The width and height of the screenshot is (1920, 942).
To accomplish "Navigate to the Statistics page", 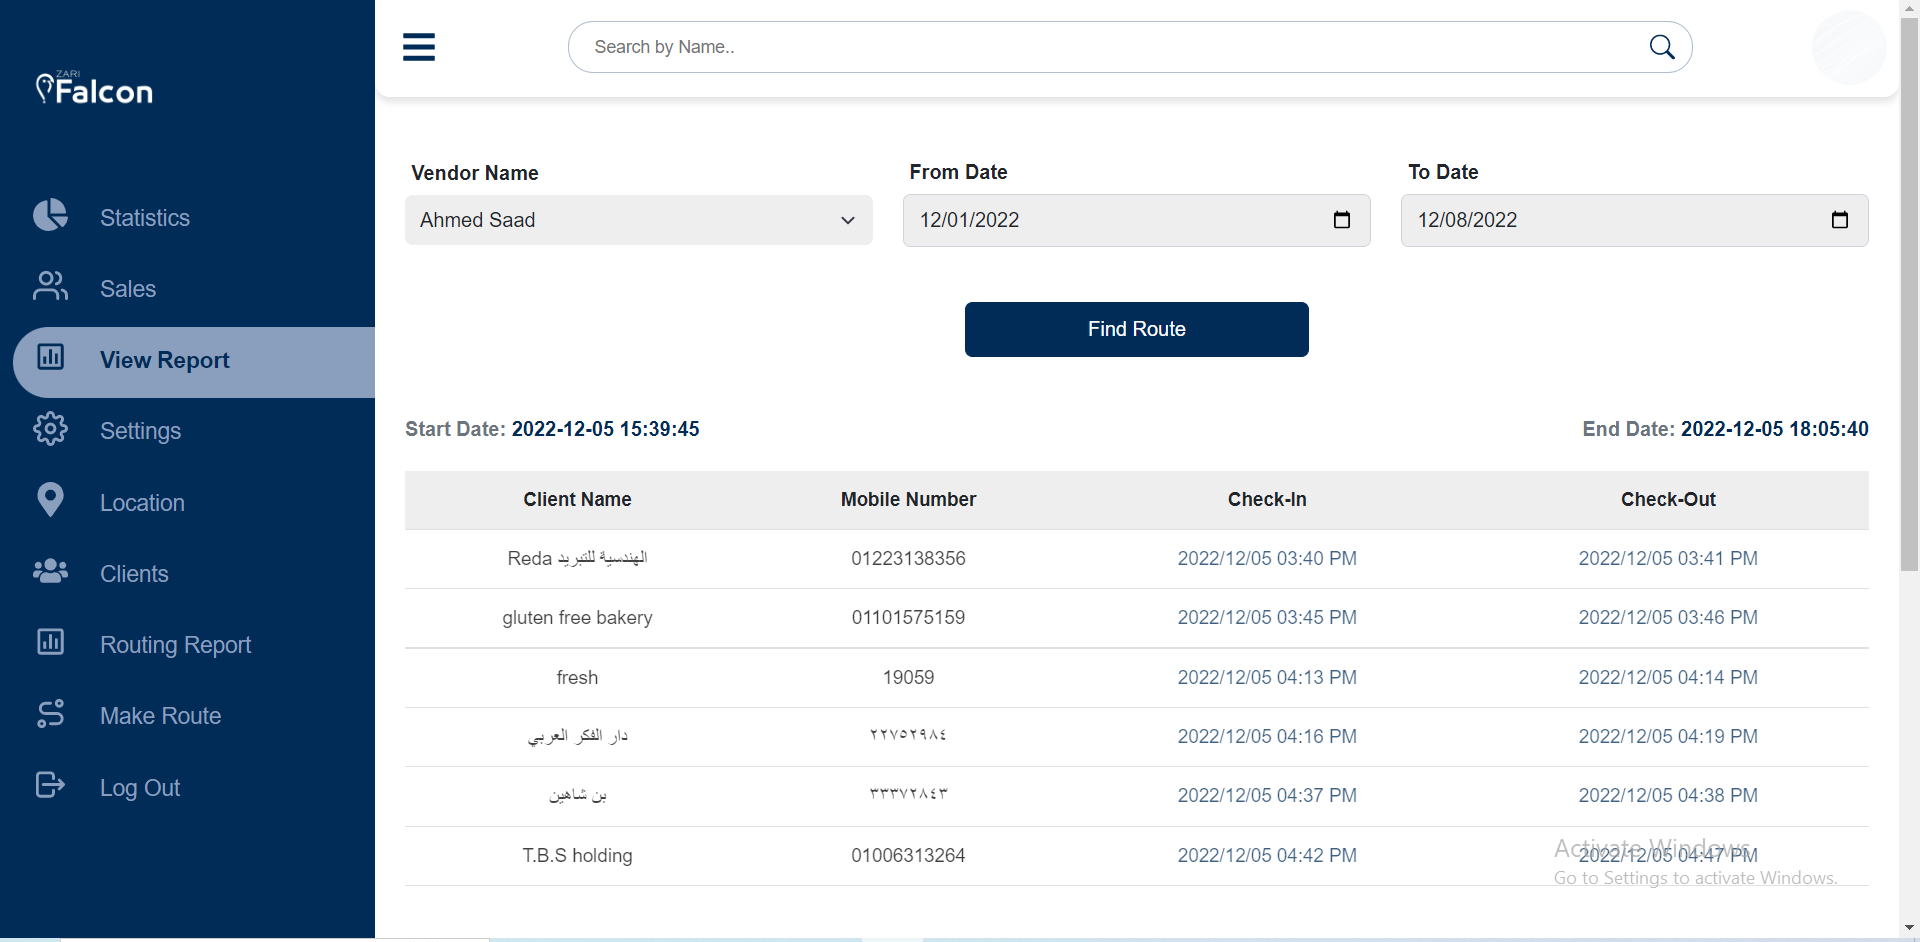I will 144,217.
